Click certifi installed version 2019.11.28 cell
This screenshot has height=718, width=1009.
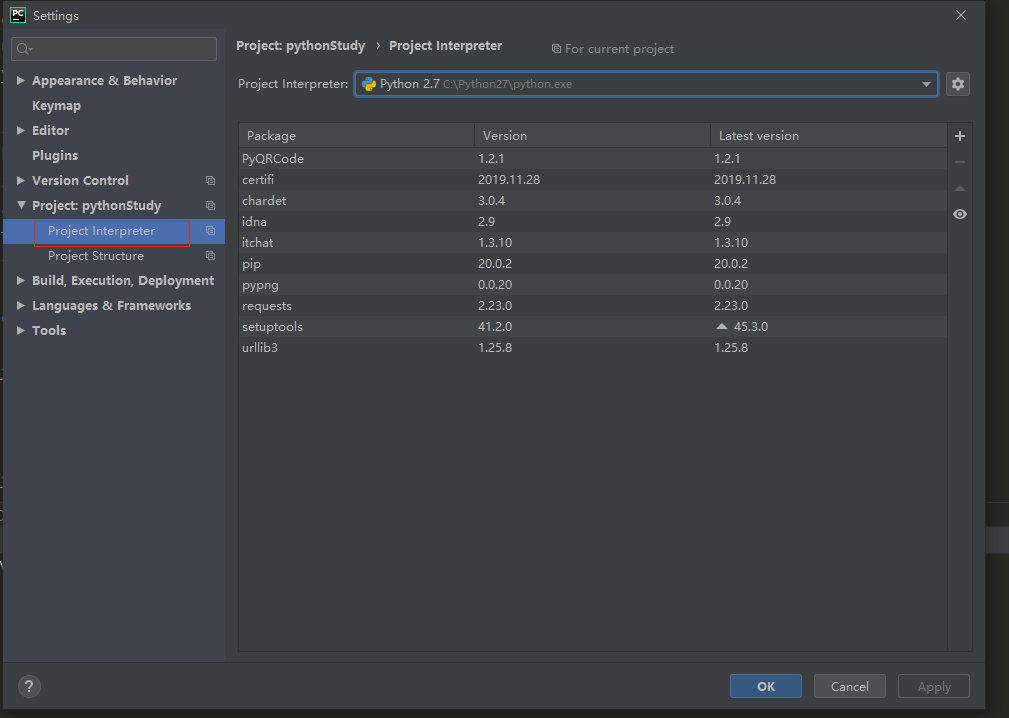click(508, 180)
